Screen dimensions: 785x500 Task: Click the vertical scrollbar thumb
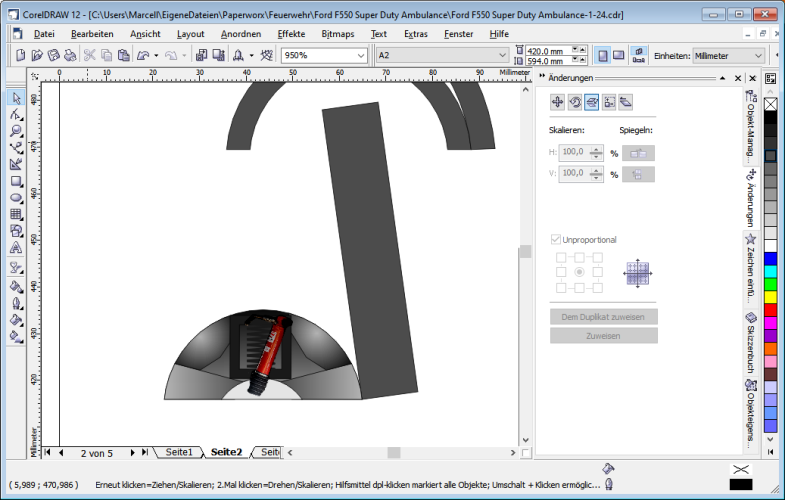525,251
